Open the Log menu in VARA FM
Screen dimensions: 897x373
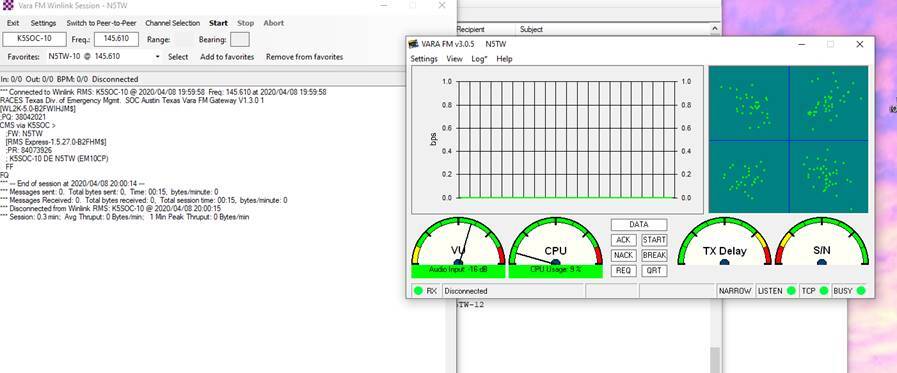(479, 59)
